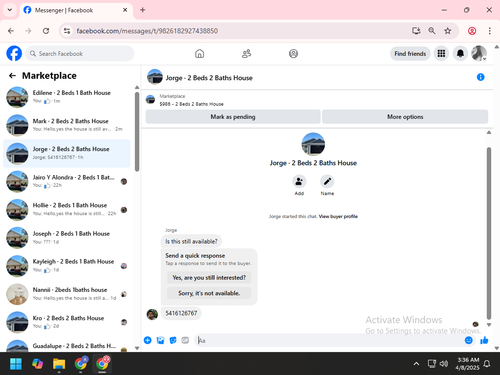Open the View buyer profile link

click(x=338, y=216)
